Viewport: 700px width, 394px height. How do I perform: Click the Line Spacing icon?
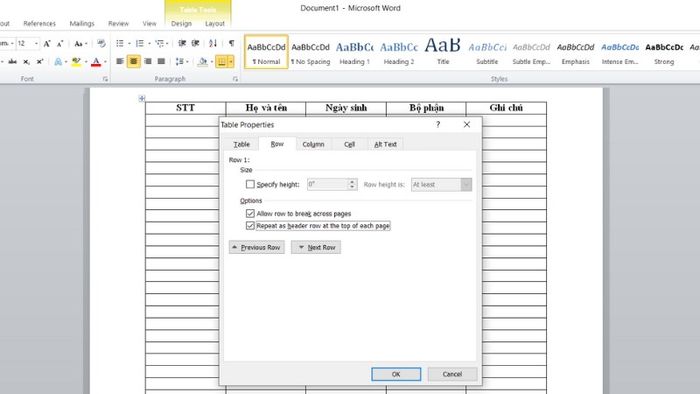pos(179,61)
